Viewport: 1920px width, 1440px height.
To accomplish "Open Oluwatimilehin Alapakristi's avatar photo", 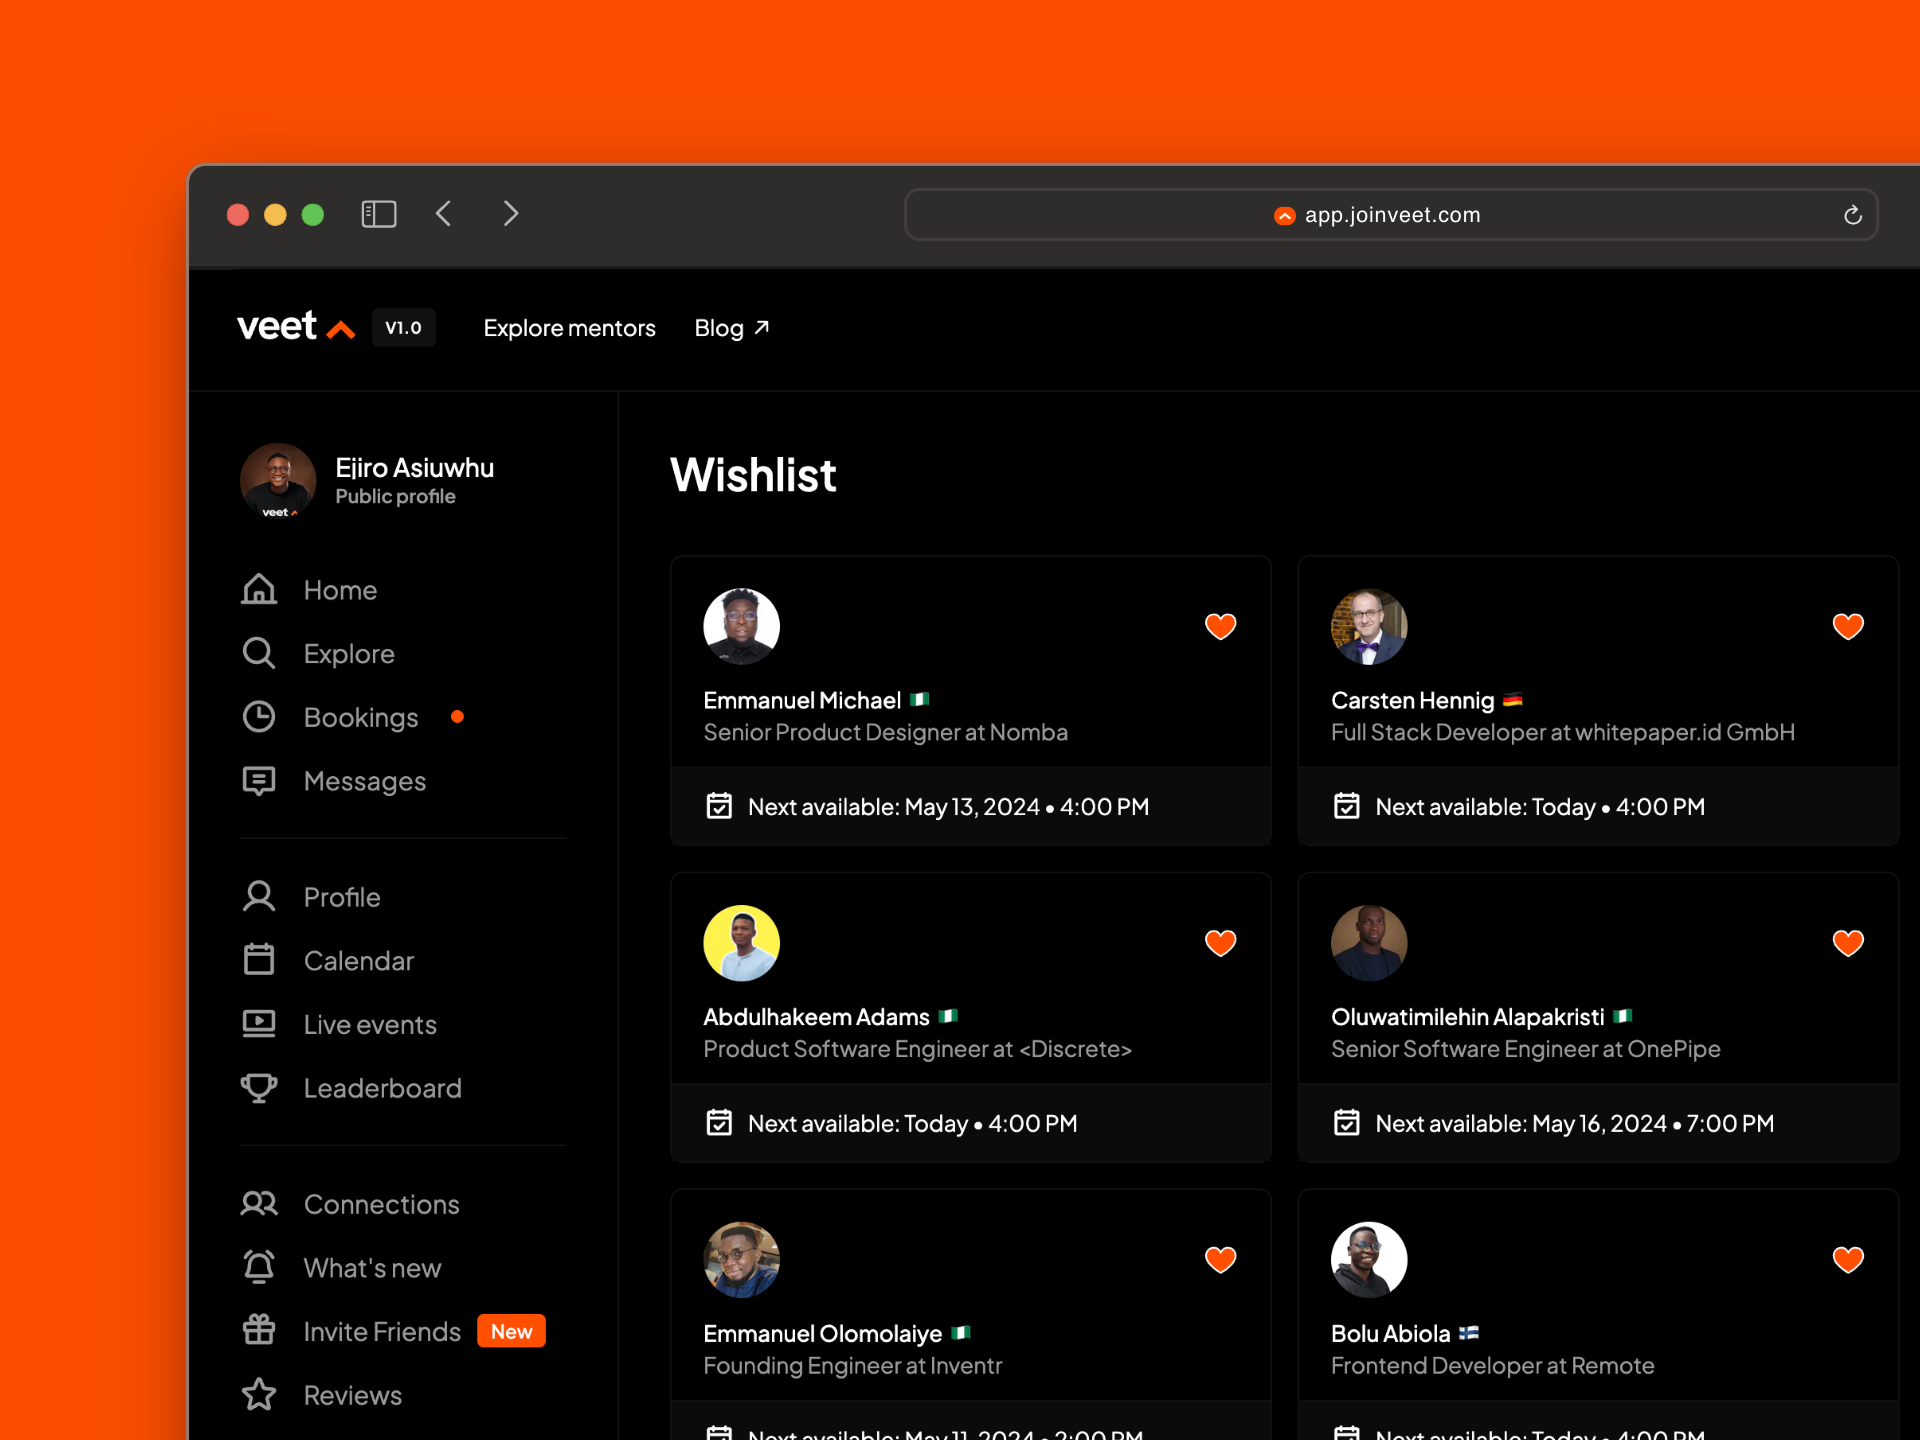I will [x=1369, y=943].
